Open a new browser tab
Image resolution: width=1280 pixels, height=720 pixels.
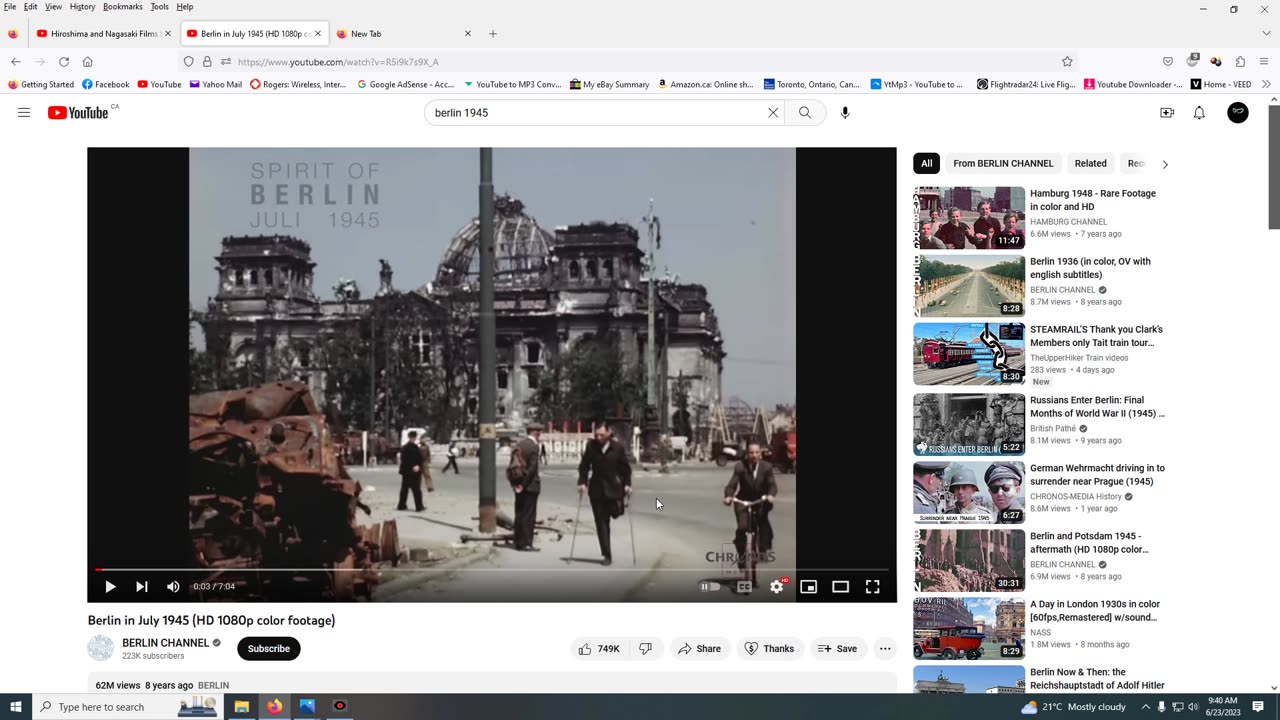pyautogui.click(x=493, y=34)
